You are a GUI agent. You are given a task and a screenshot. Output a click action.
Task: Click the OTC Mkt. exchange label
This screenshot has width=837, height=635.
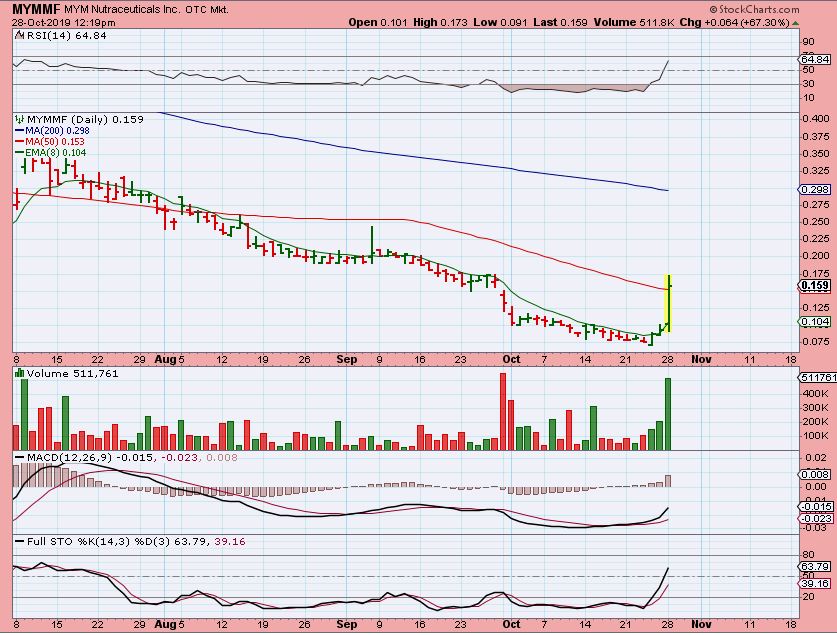click(208, 10)
